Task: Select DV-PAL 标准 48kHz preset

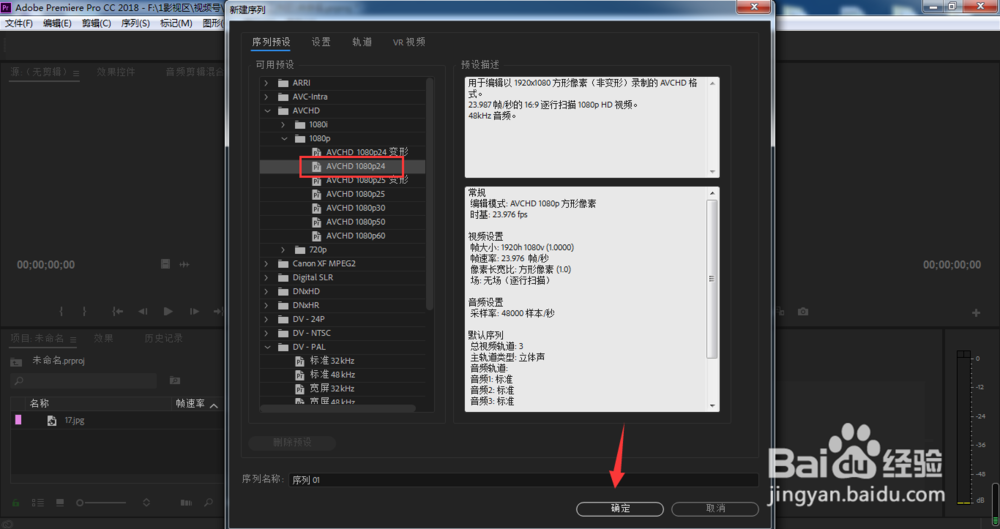Action: coord(332,375)
